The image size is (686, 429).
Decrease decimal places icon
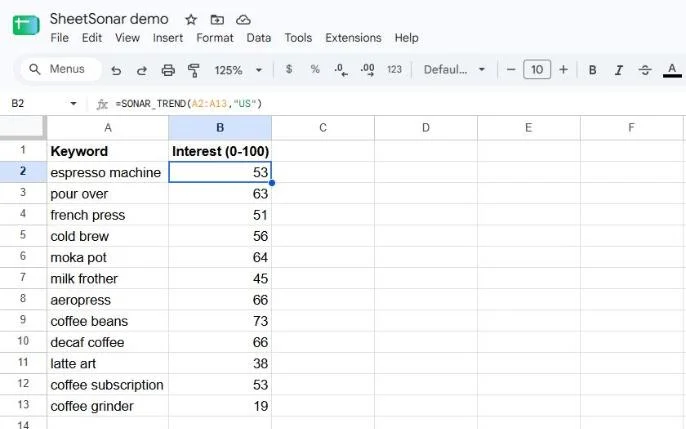341,70
